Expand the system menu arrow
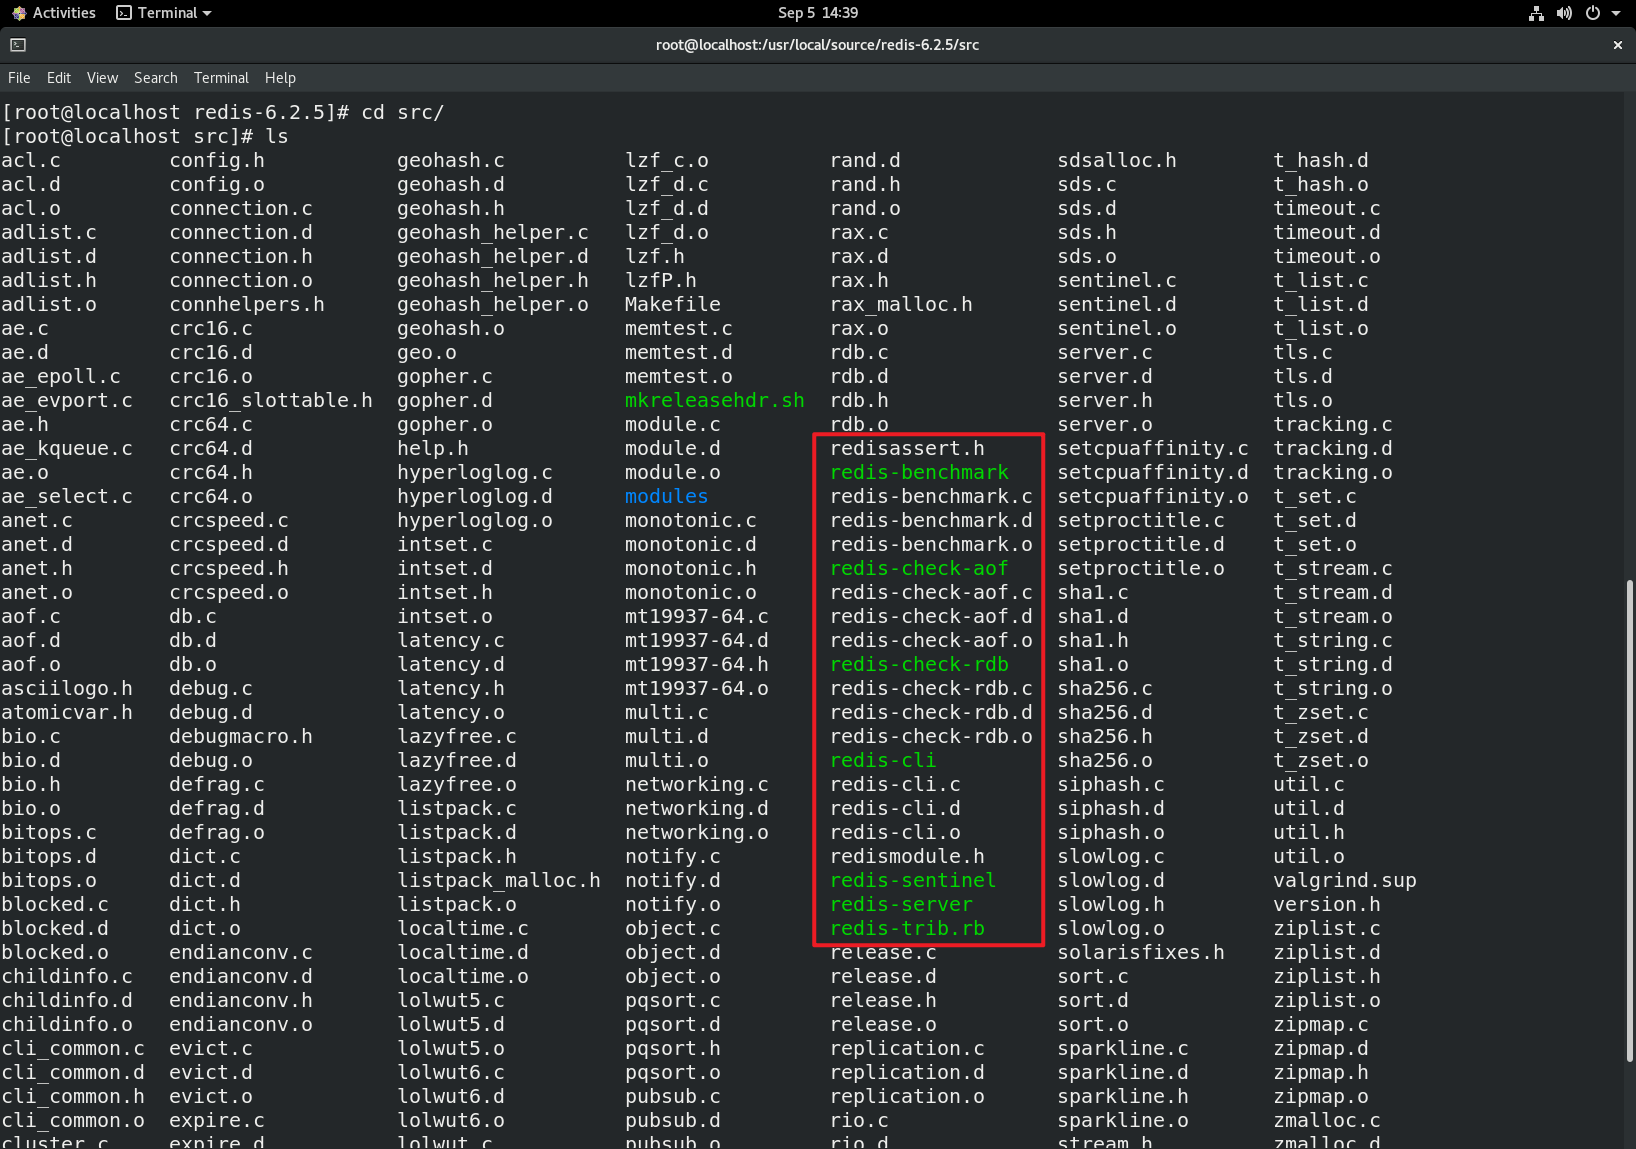Image resolution: width=1636 pixels, height=1149 pixels. [x=1616, y=13]
